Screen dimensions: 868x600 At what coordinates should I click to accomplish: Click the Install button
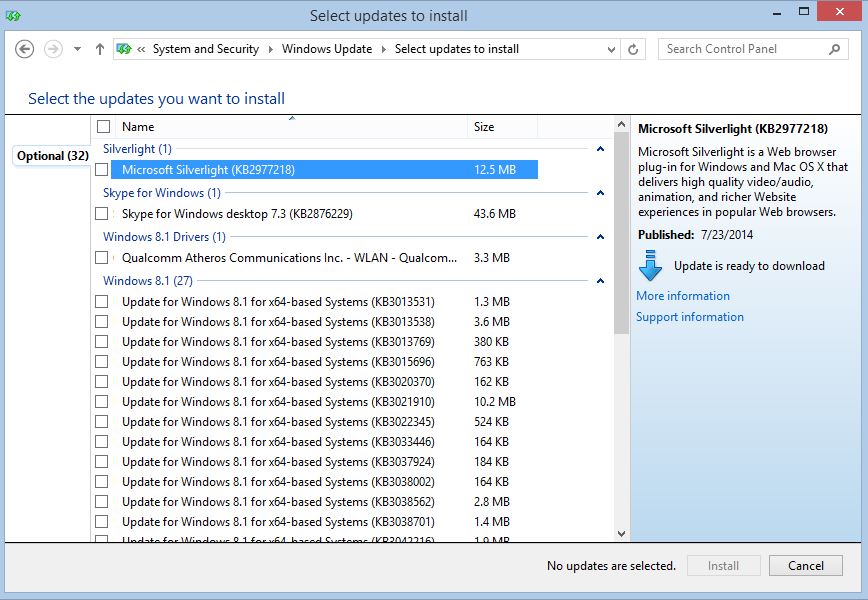(x=723, y=566)
